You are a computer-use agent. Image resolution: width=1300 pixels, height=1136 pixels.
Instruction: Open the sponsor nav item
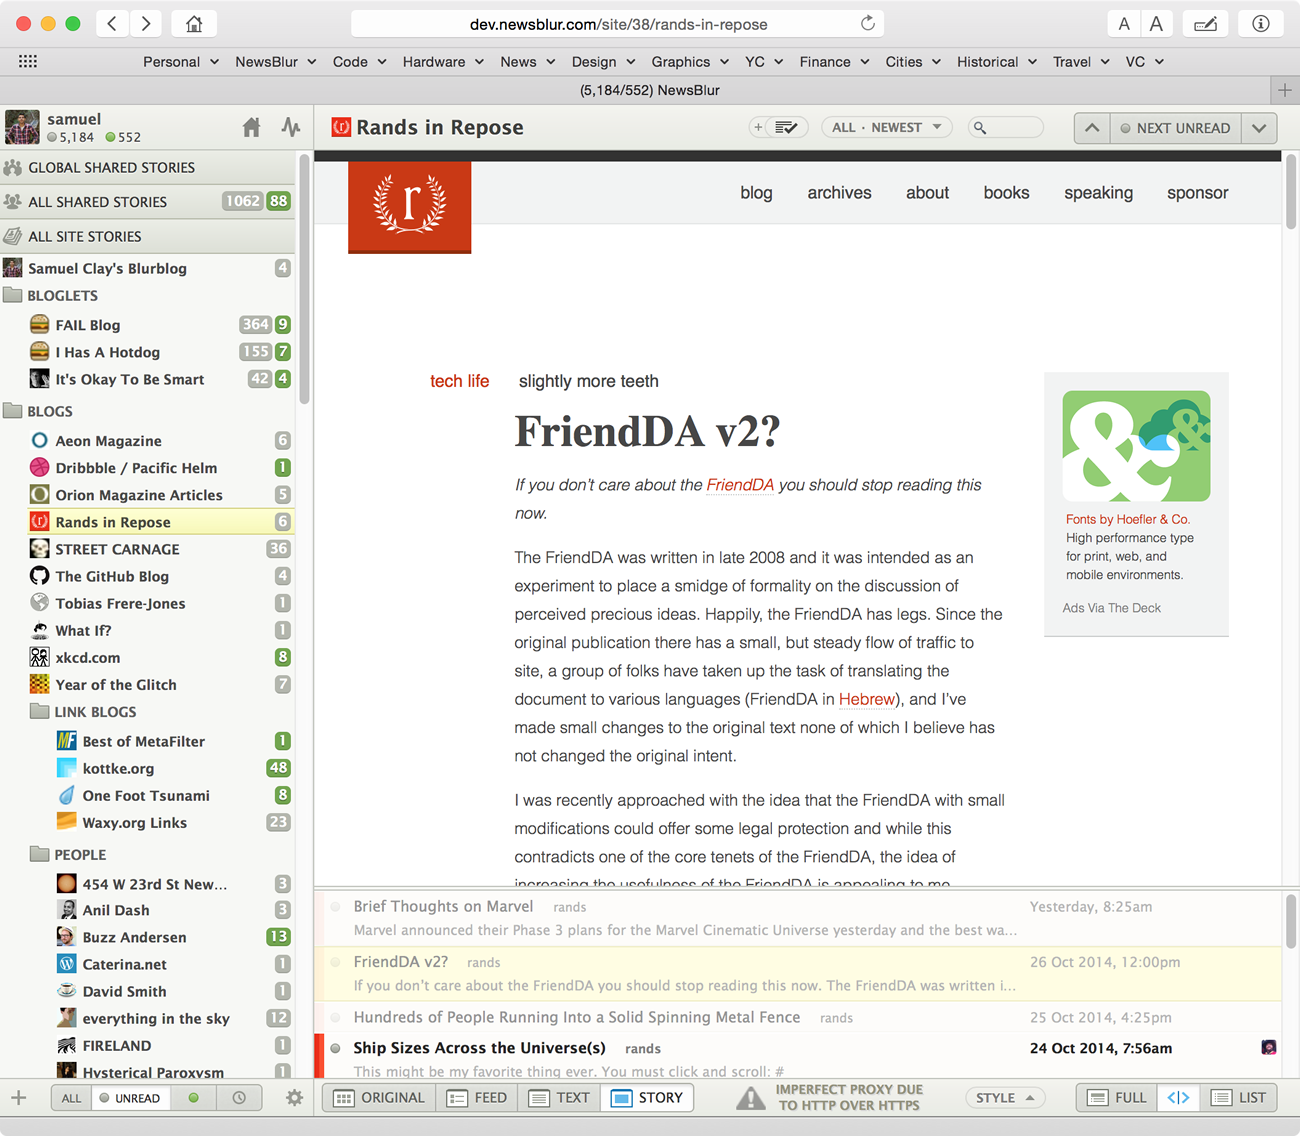click(x=1197, y=193)
